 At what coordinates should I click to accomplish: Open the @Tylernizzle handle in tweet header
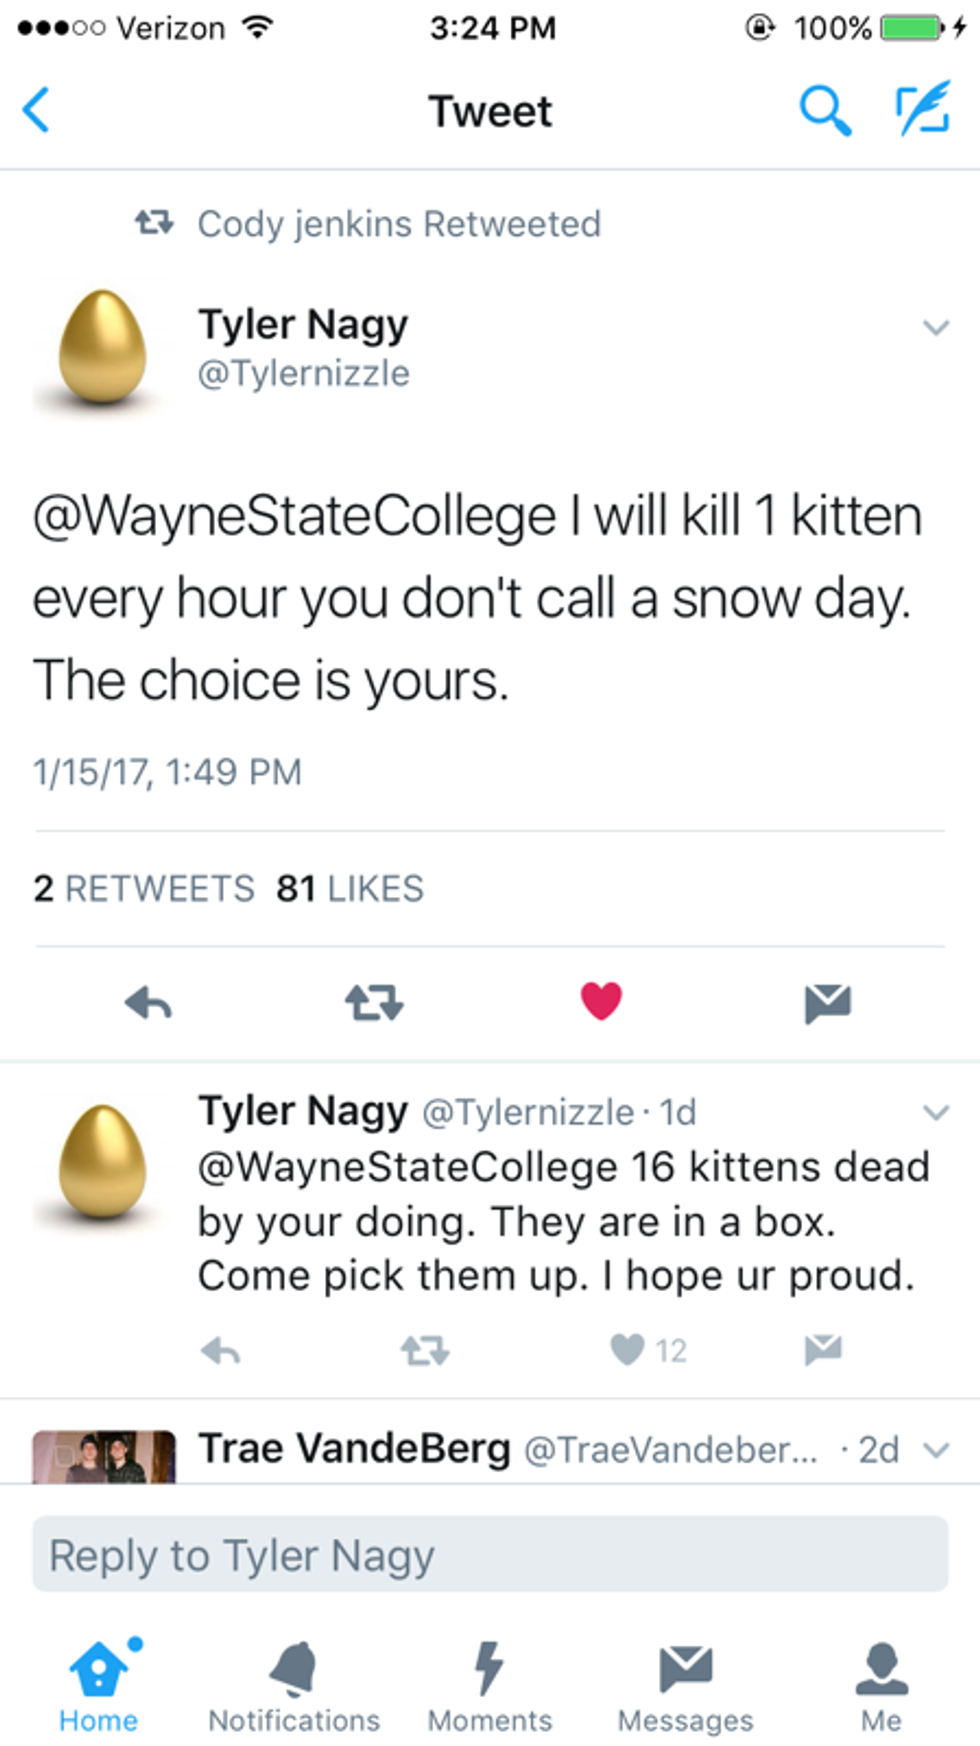303,374
